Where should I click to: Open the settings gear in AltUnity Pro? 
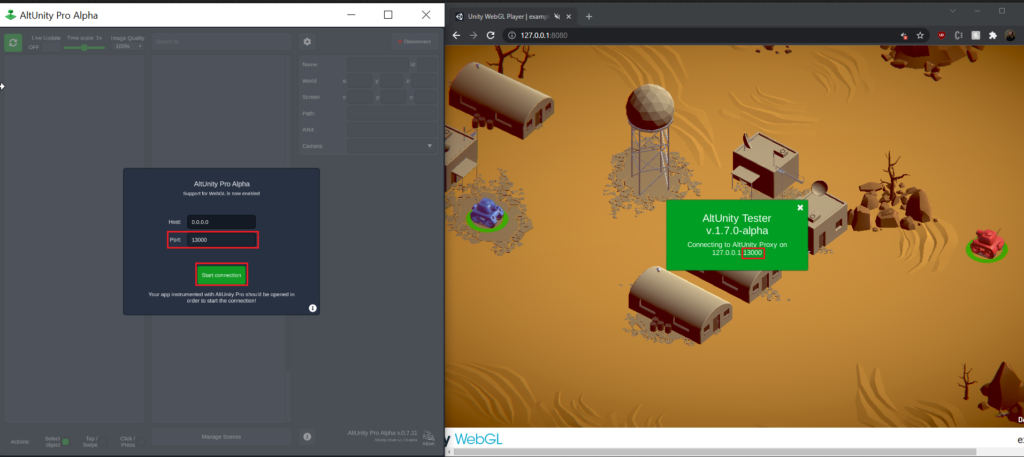point(307,42)
